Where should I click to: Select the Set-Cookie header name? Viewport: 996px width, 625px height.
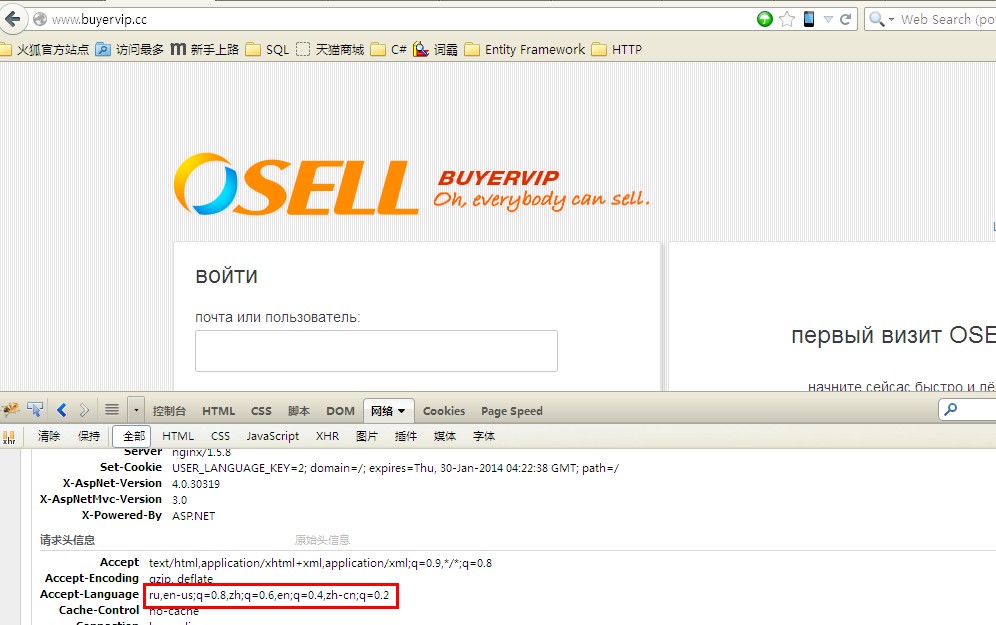point(131,467)
